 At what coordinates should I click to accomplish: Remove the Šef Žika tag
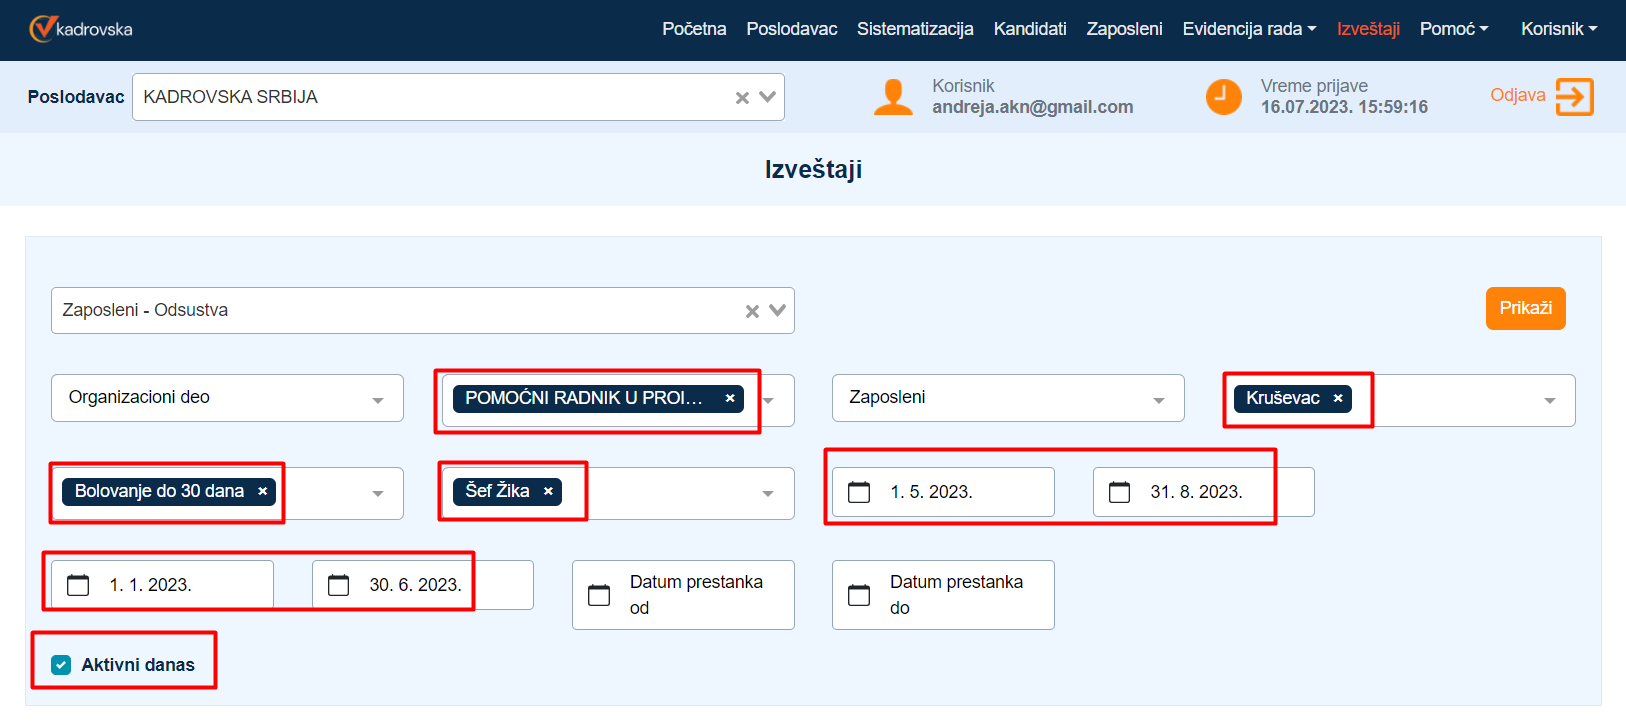548,491
